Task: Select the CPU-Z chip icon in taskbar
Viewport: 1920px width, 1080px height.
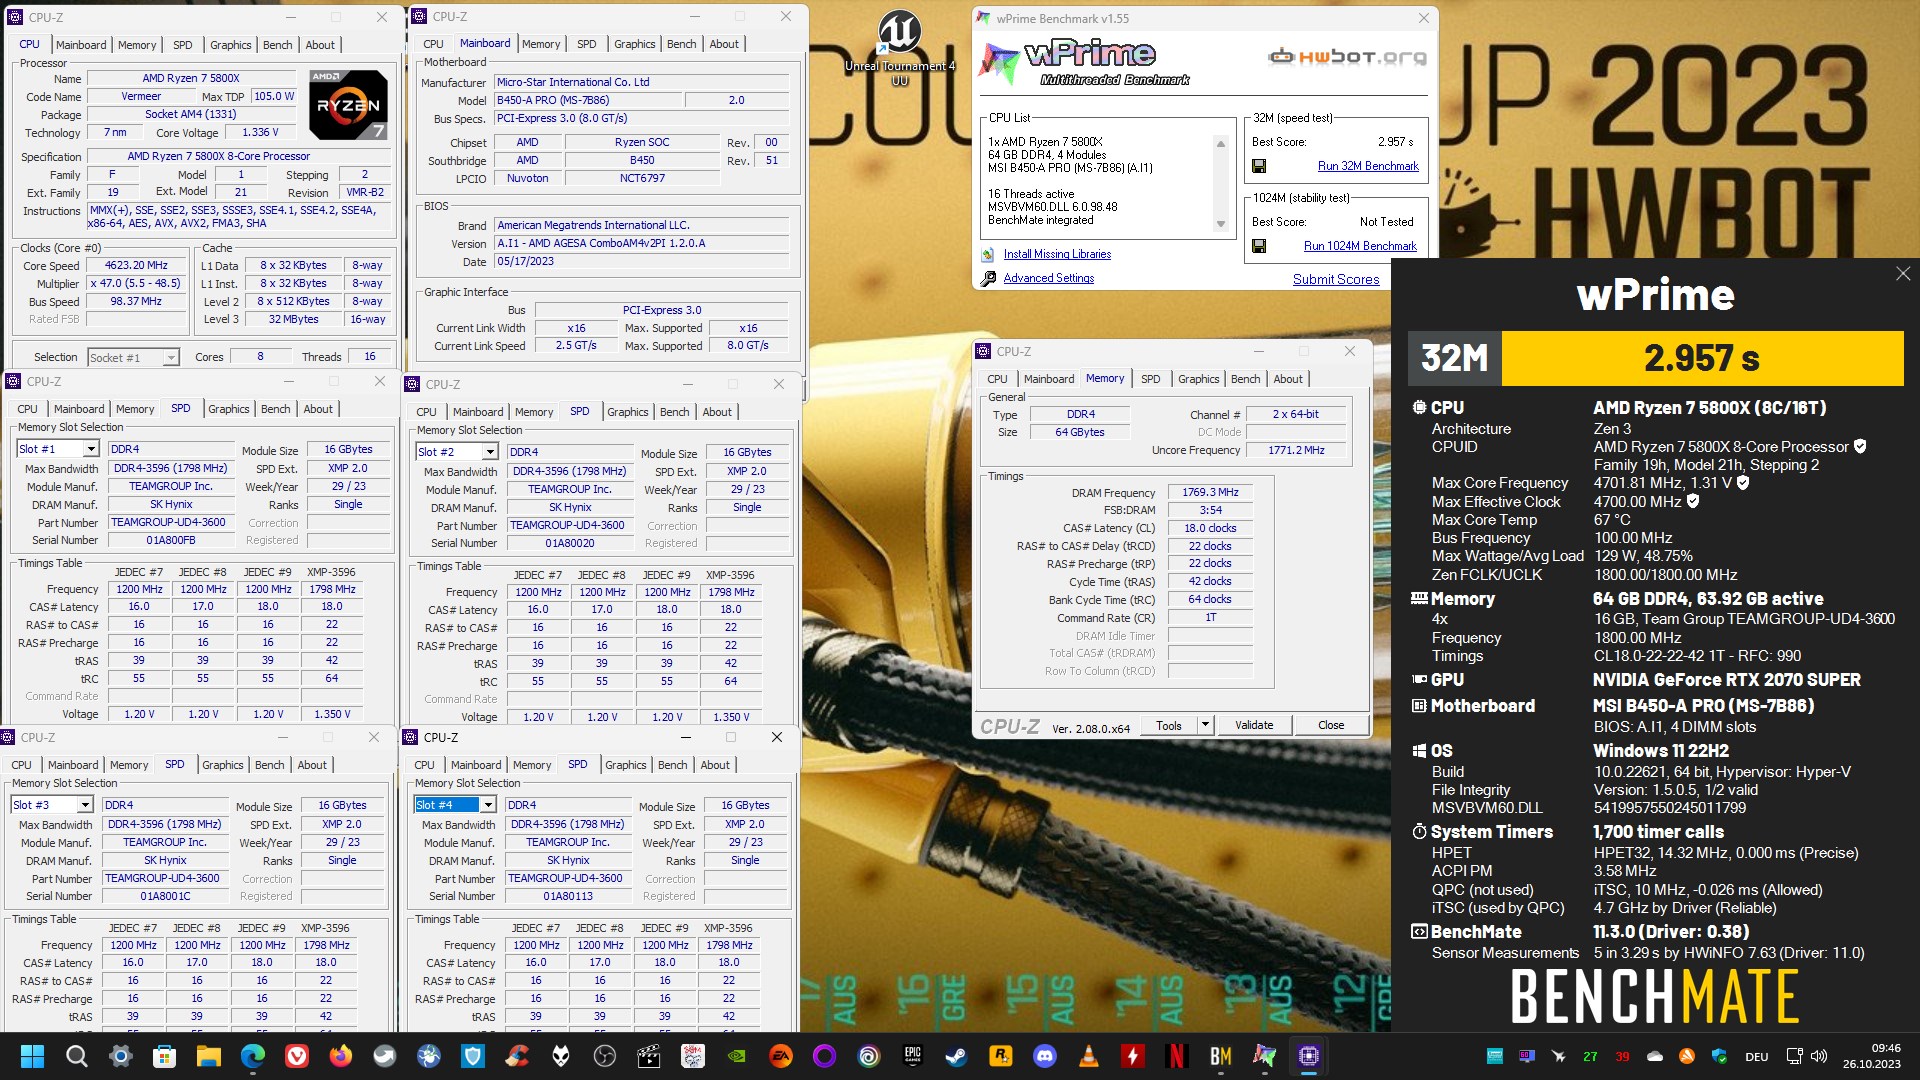Action: coord(1308,1056)
